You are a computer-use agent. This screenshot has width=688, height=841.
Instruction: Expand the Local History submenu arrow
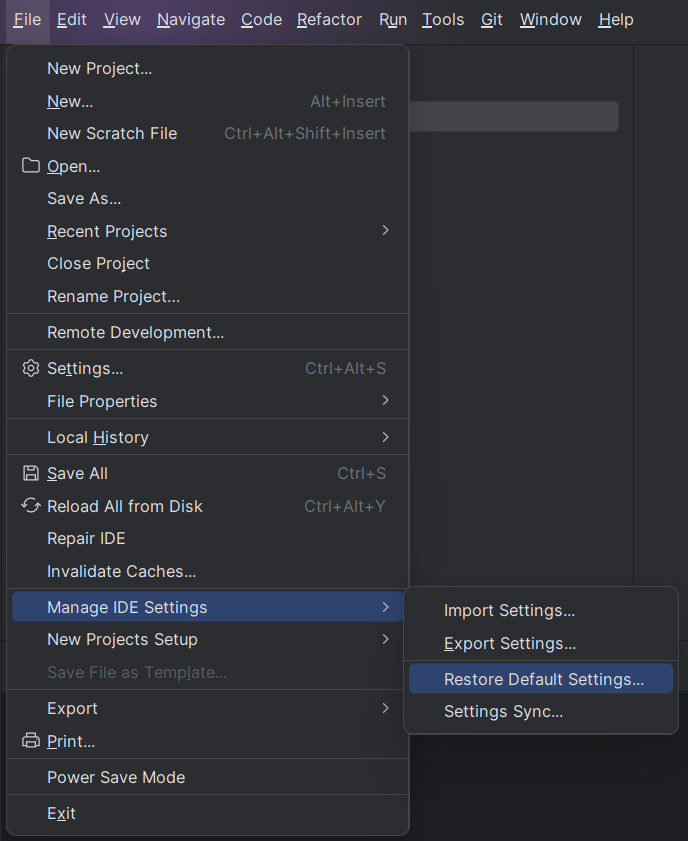(x=385, y=437)
